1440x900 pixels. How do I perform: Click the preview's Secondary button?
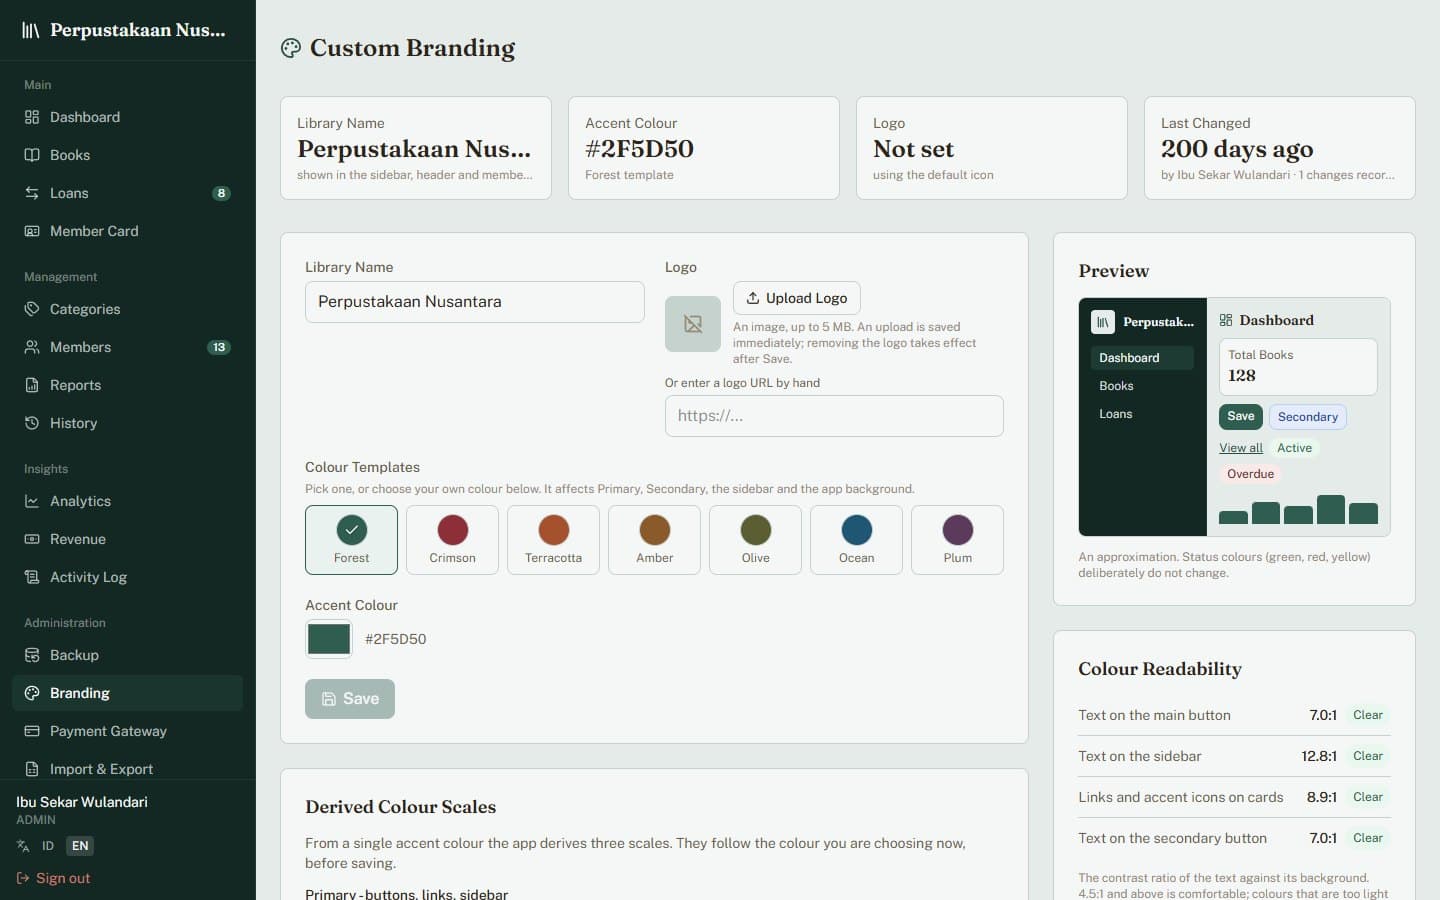click(1307, 417)
